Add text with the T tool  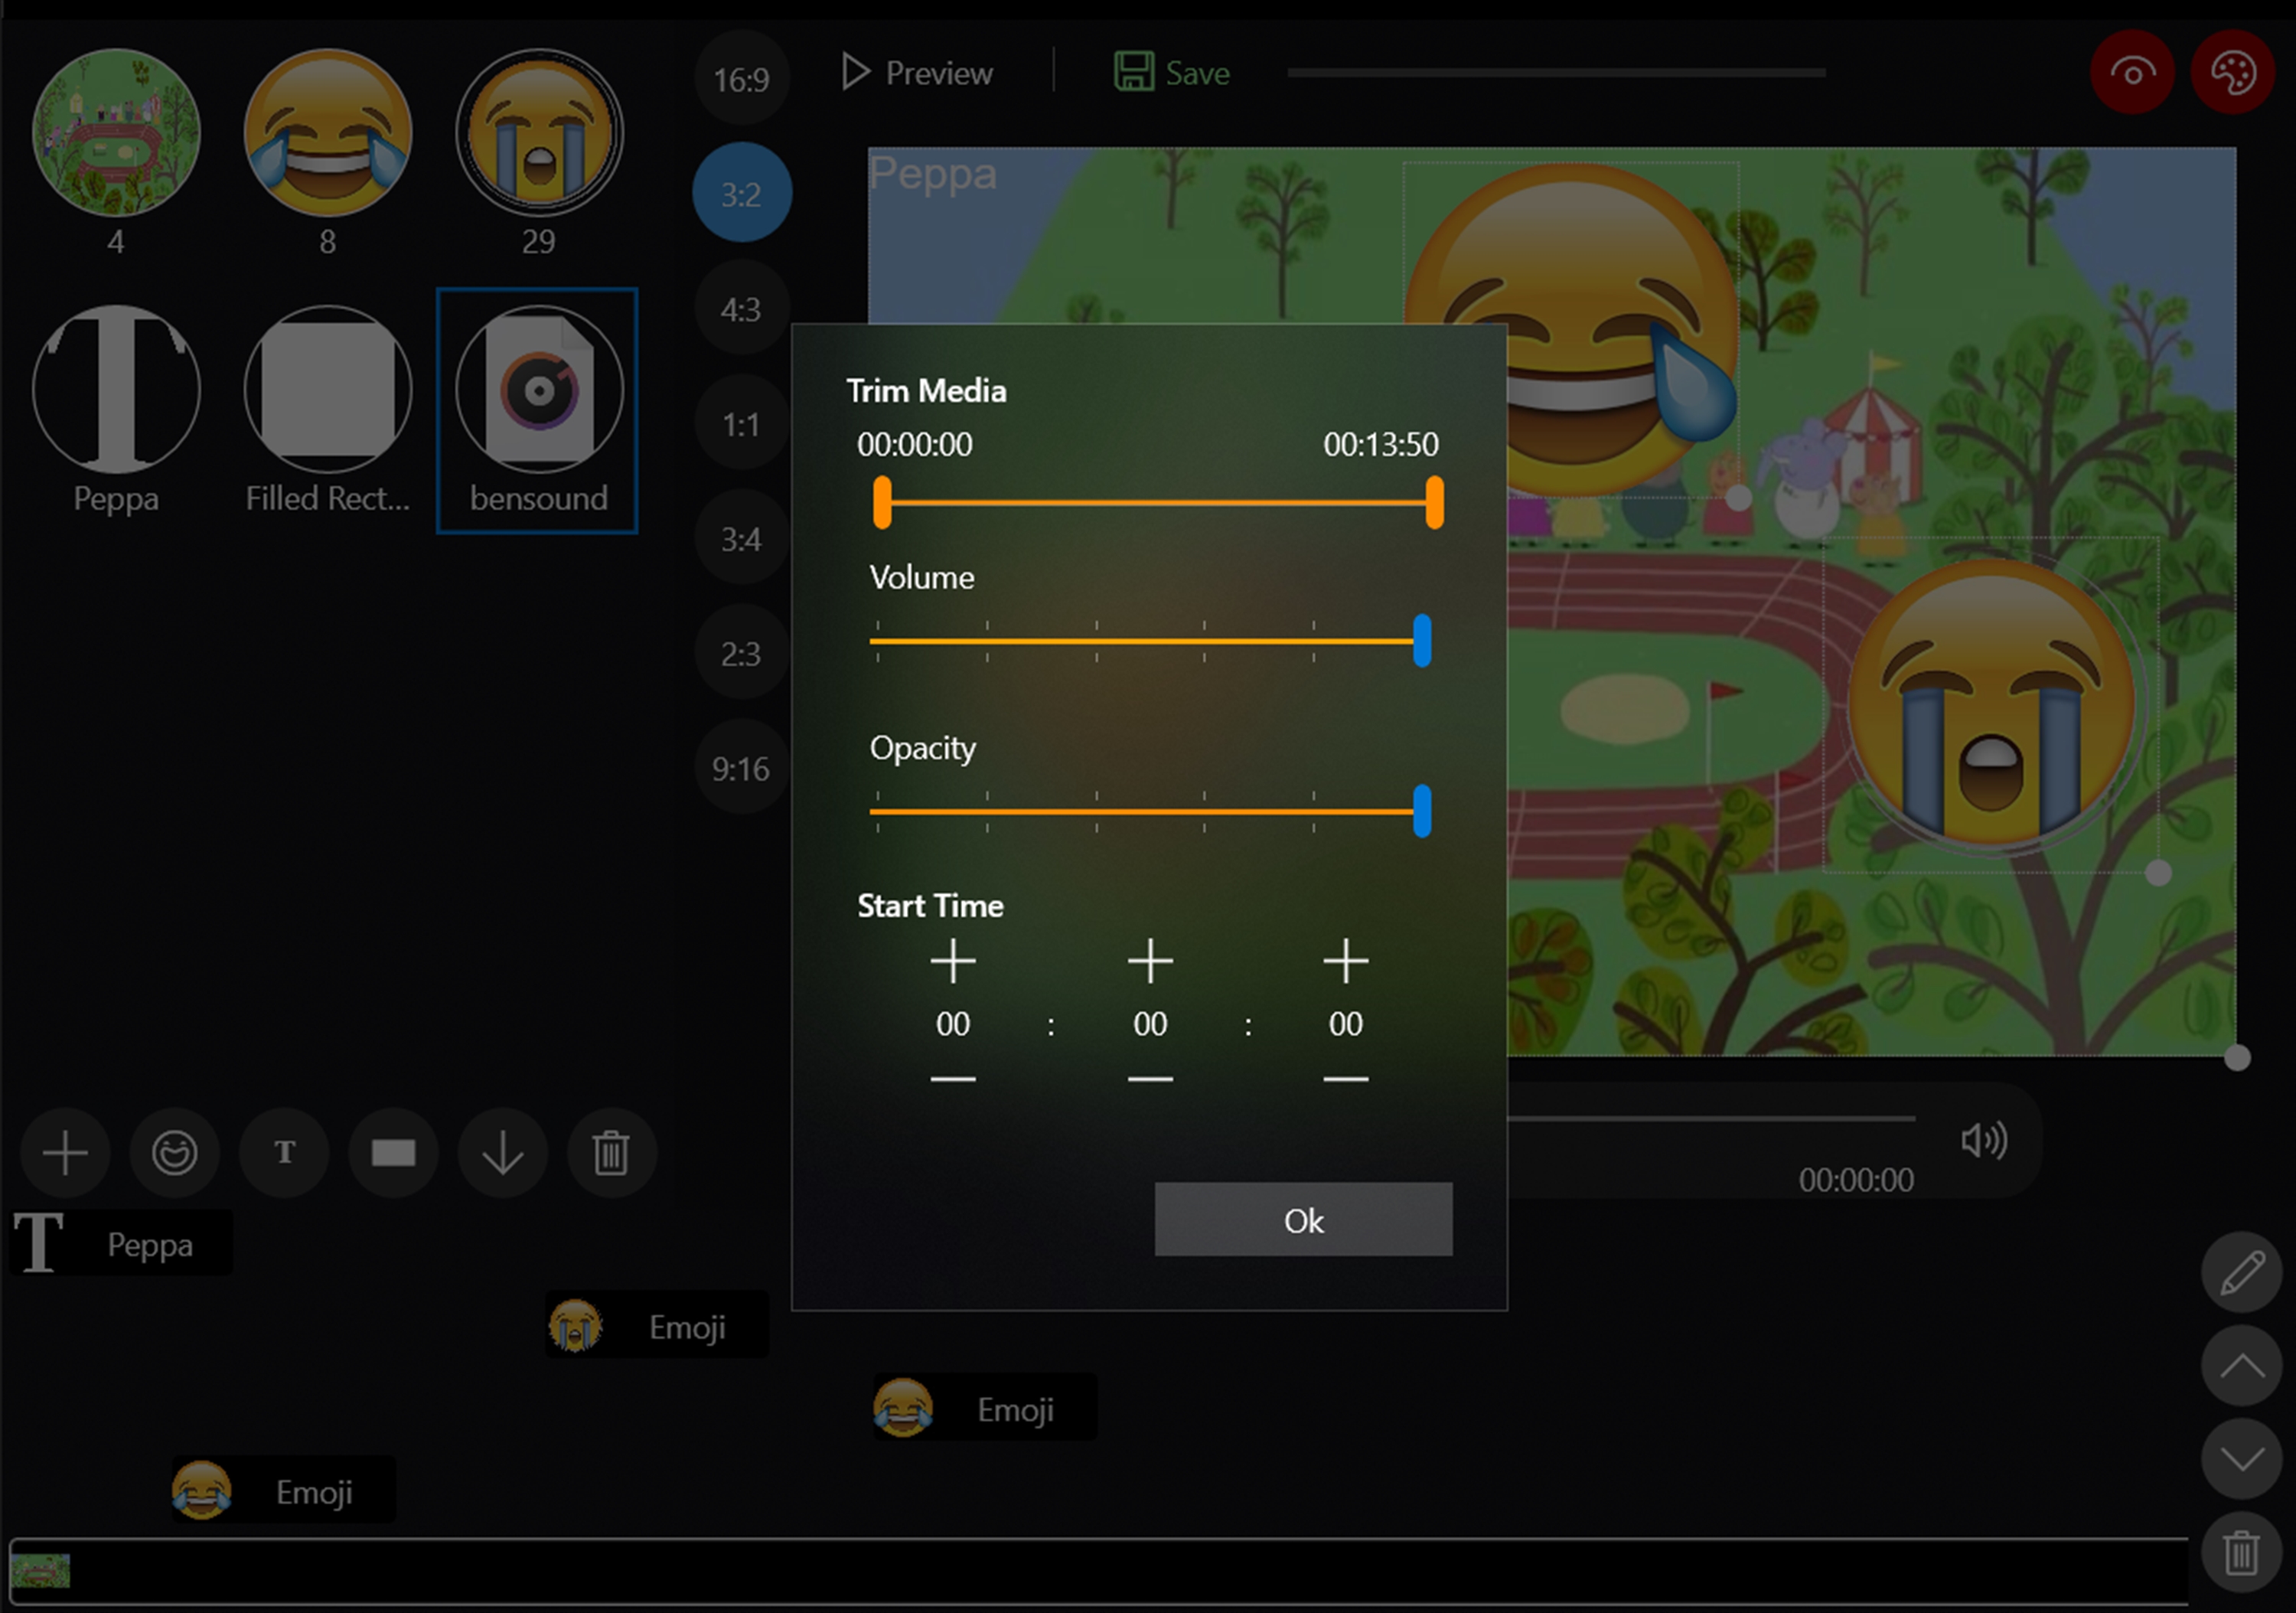click(x=284, y=1153)
